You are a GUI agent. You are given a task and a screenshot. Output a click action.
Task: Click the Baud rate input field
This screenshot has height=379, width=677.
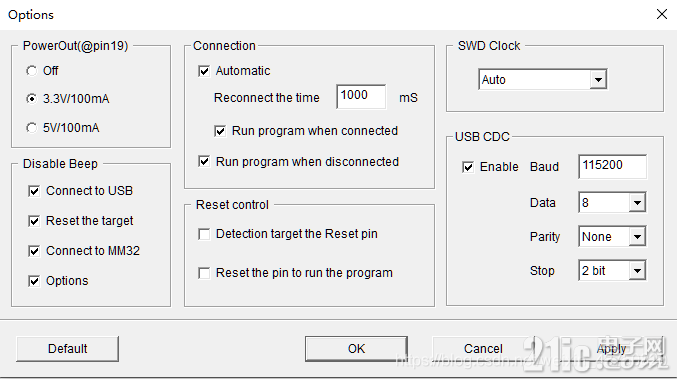(x=612, y=166)
